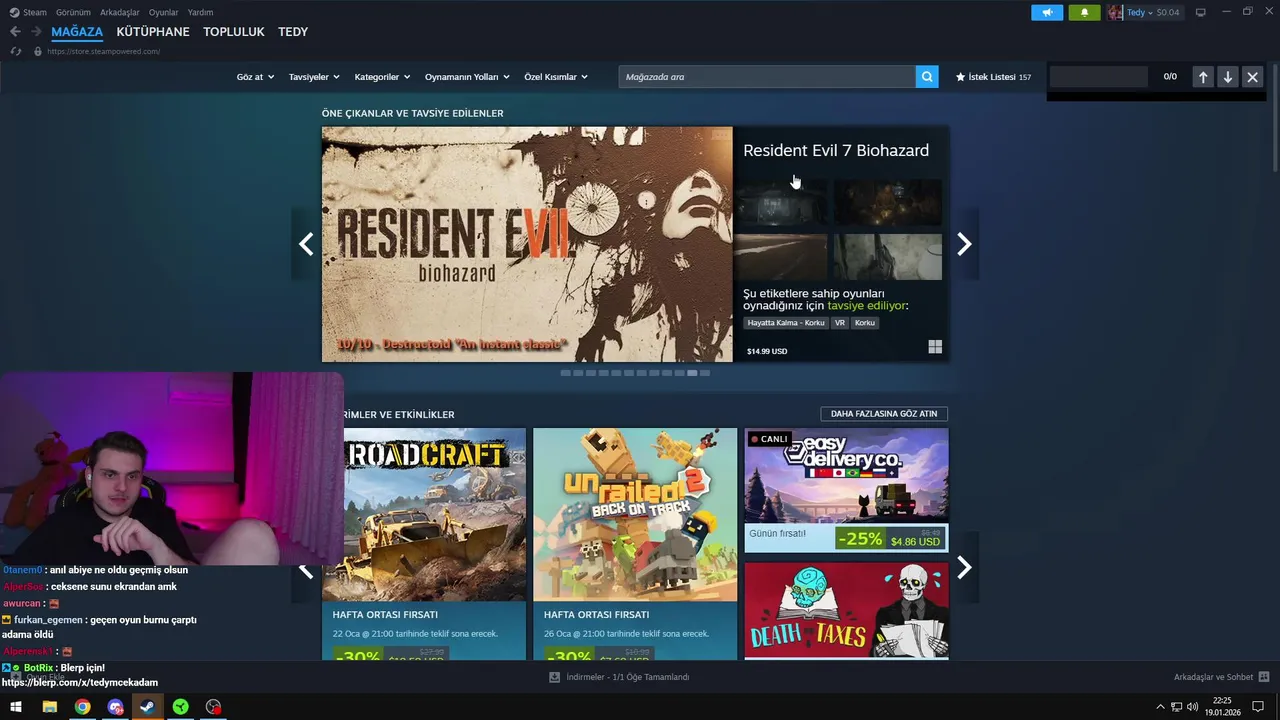Image resolution: width=1280 pixels, height=720 pixels.
Task: Click the downloads icon in bottom bar
Action: [x=554, y=677]
